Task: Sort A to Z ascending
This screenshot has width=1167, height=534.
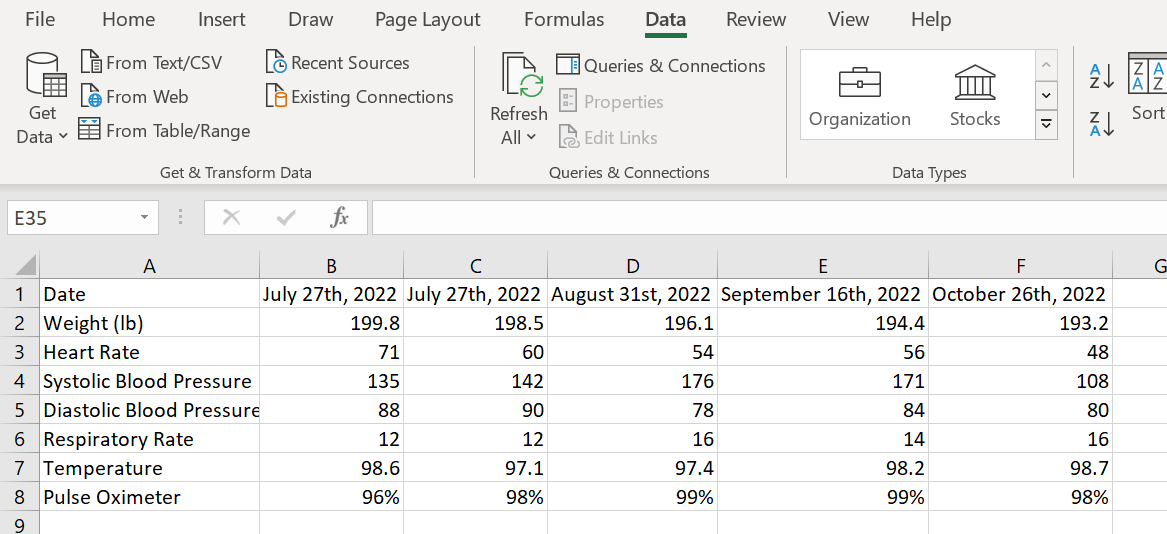Action: [x=1102, y=76]
